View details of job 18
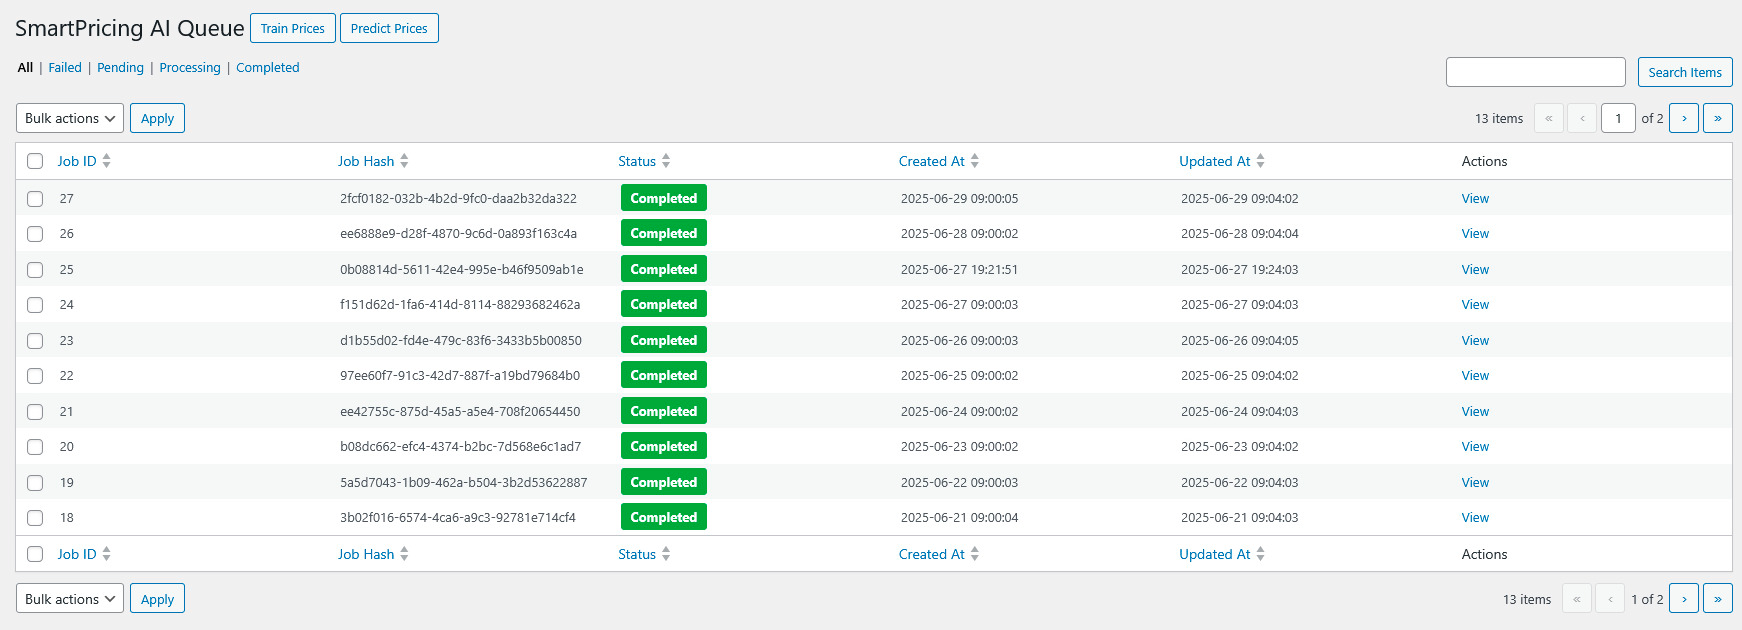The height and width of the screenshot is (630, 1742). (x=1475, y=517)
